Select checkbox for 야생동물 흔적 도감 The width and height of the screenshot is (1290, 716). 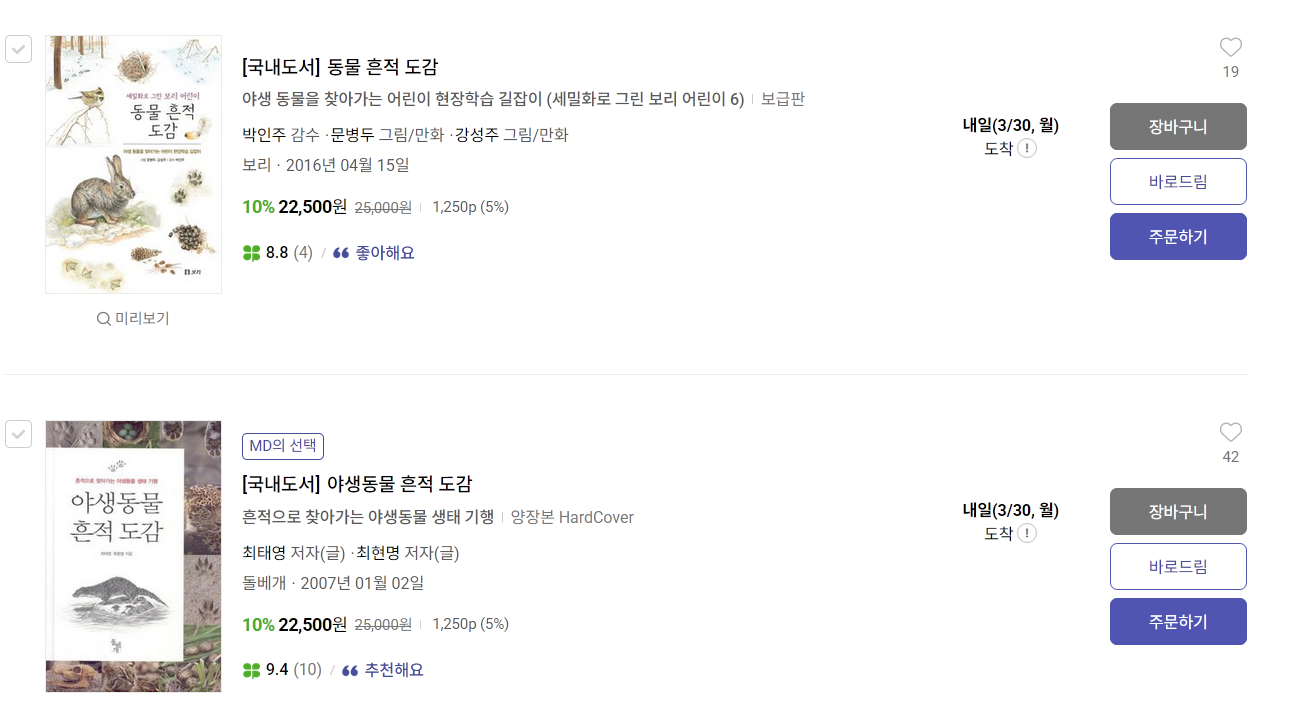pyautogui.click(x=19, y=434)
